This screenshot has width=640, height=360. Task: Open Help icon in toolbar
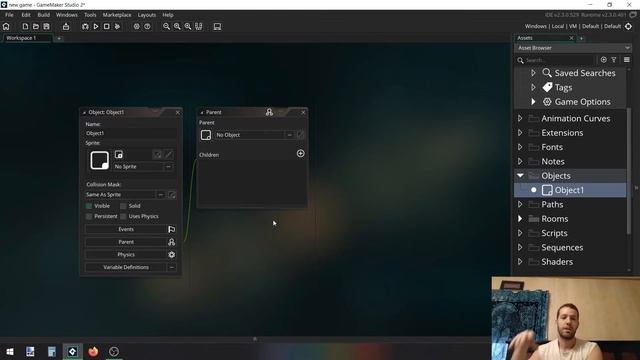pyautogui.click(x=147, y=27)
